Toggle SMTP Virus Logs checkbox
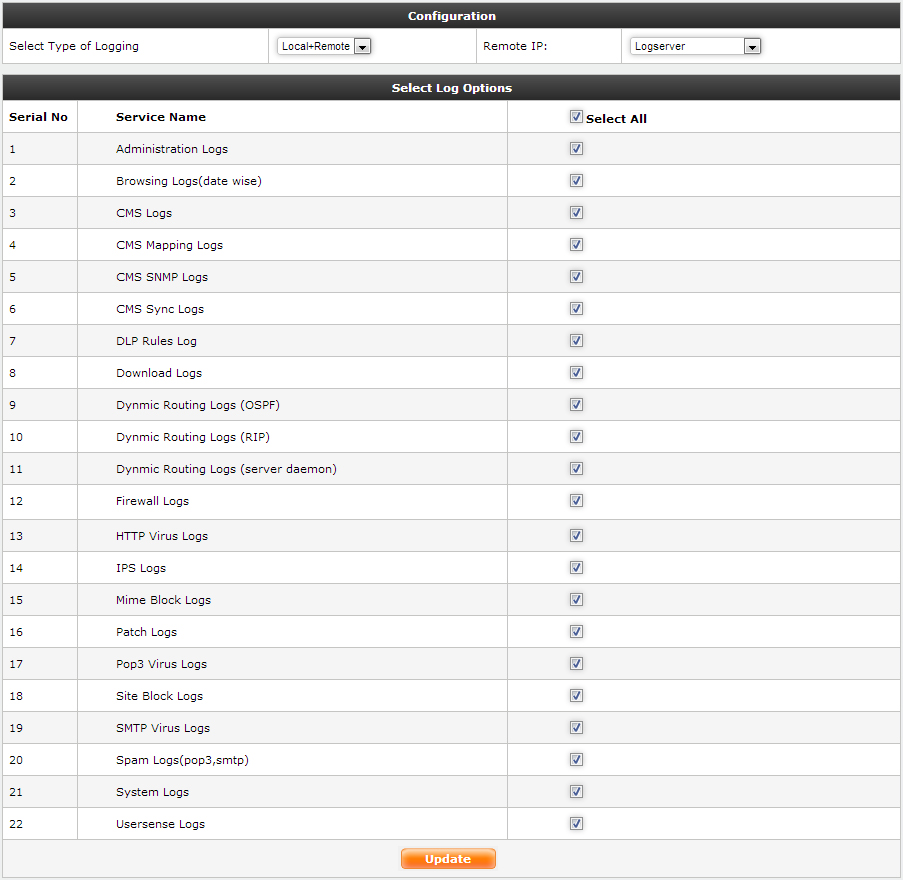Viewport: 903px width, 880px height. coord(576,728)
